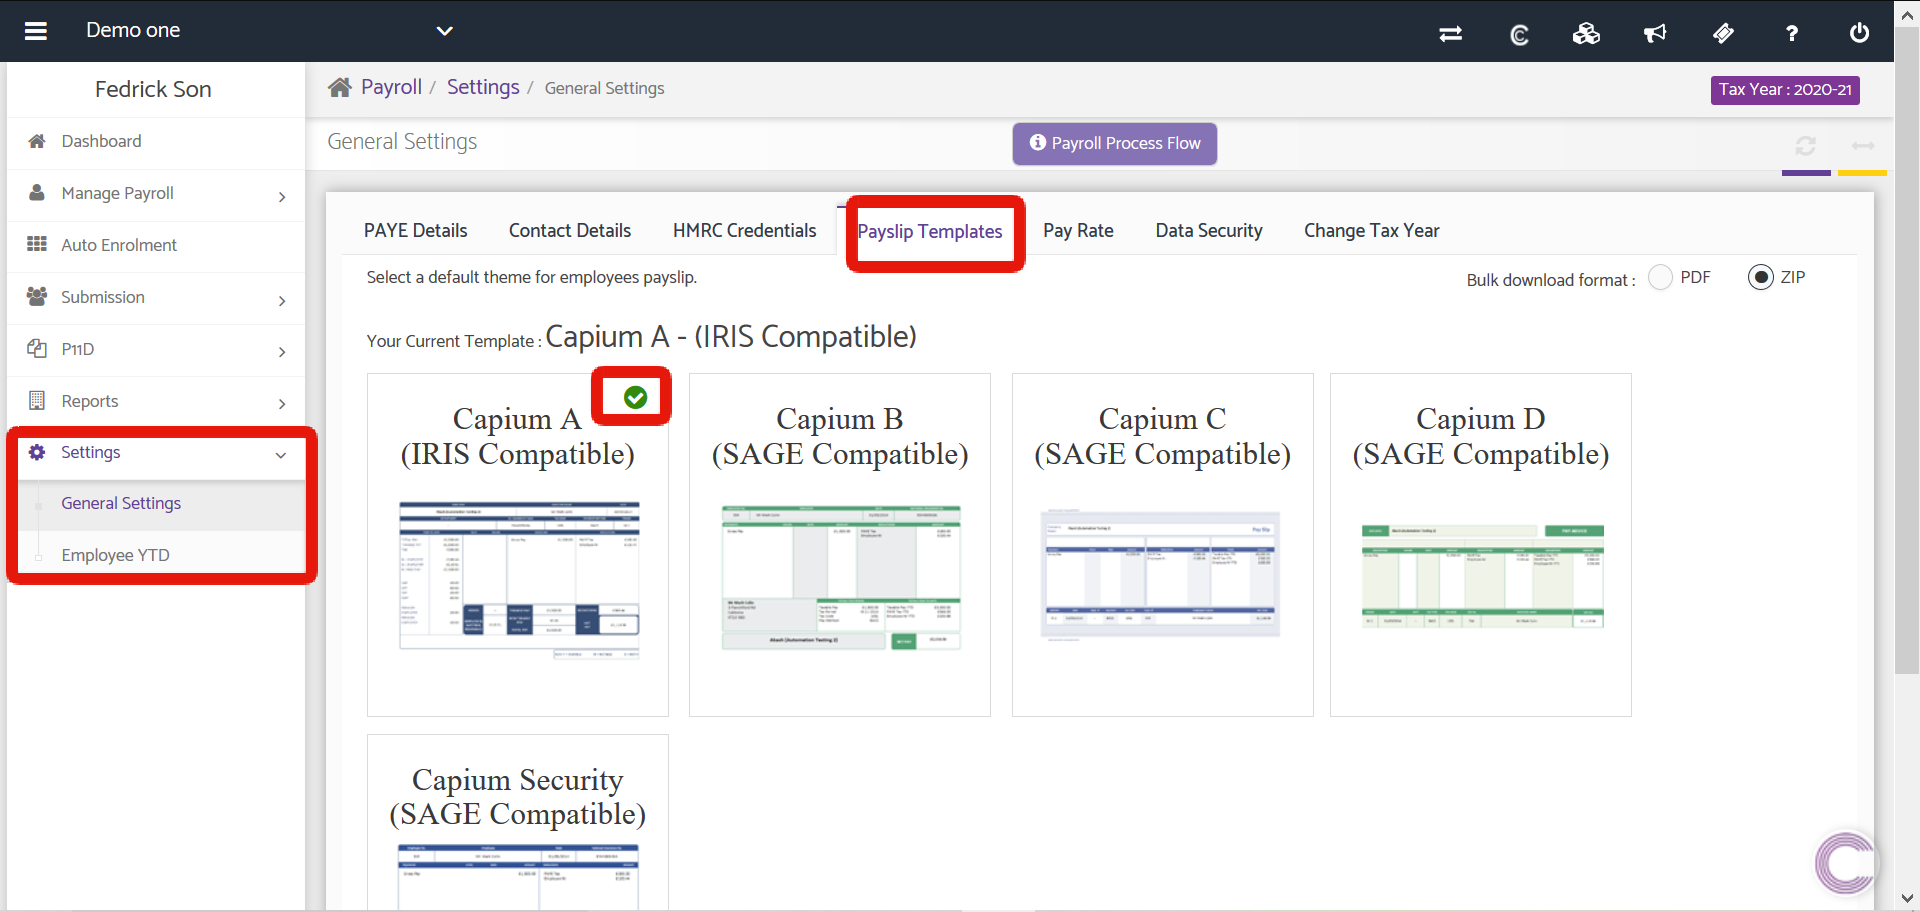
Task: Open Auto Enrolment in sidebar
Action: tap(119, 245)
